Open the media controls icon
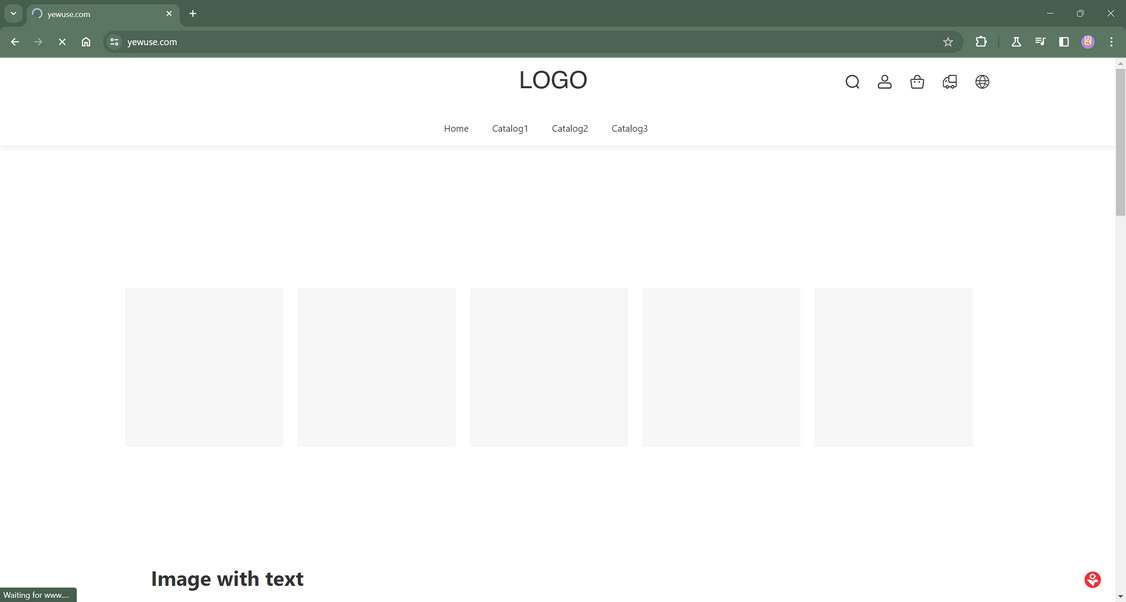This screenshot has height=602, width=1126. [x=1040, y=42]
